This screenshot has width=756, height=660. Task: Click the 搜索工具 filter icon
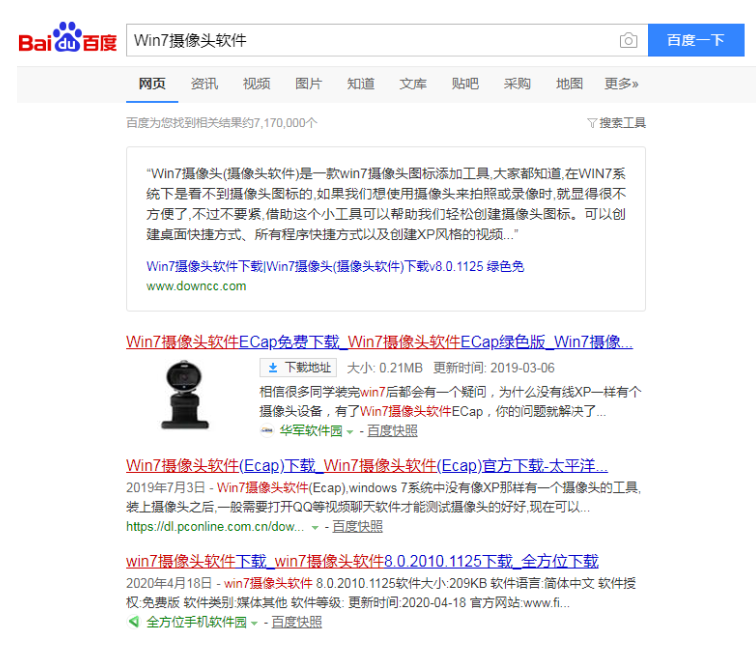pos(592,123)
